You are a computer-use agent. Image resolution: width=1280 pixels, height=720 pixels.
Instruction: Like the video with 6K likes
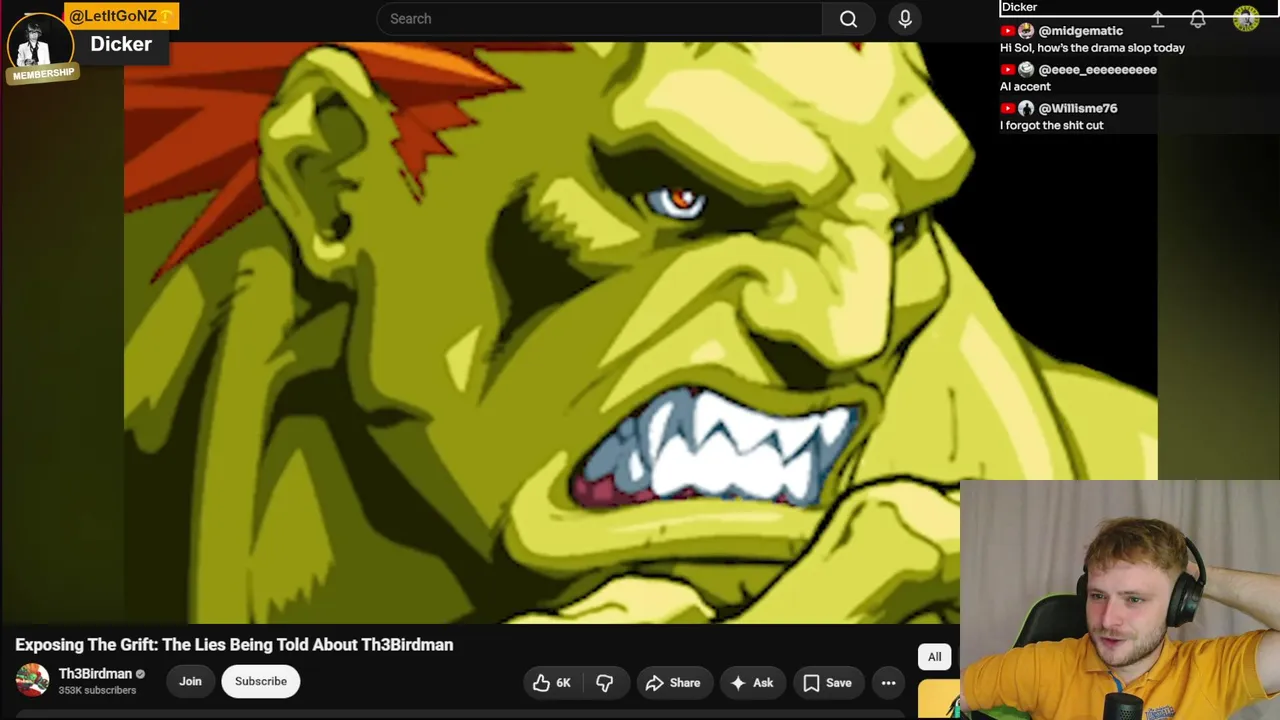coord(551,683)
